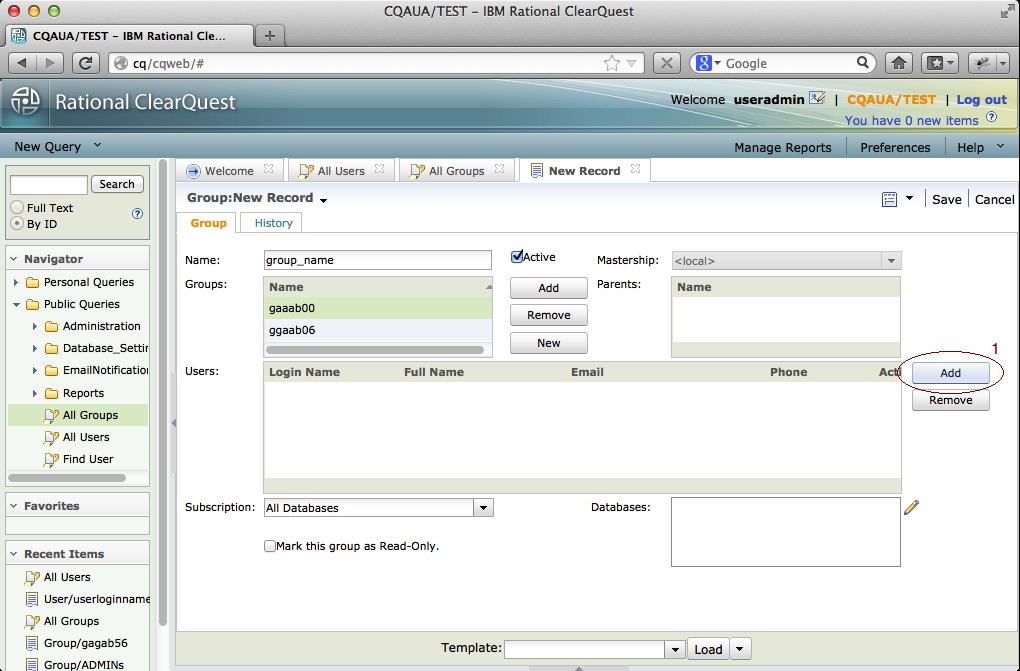Switch to the All Groups tab
Viewport: 1020px width, 671px height.
click(x=457, y=171)
